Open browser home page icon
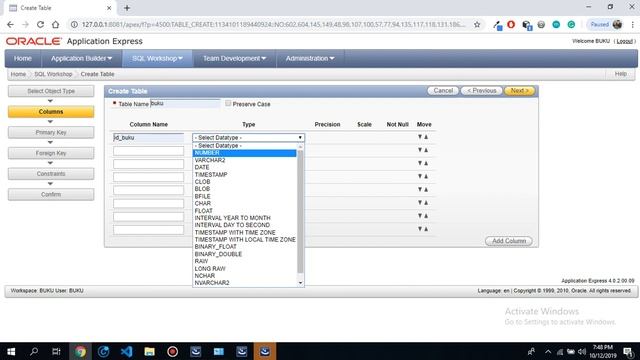This screenshot has height=360, width=640. point(55,24)
